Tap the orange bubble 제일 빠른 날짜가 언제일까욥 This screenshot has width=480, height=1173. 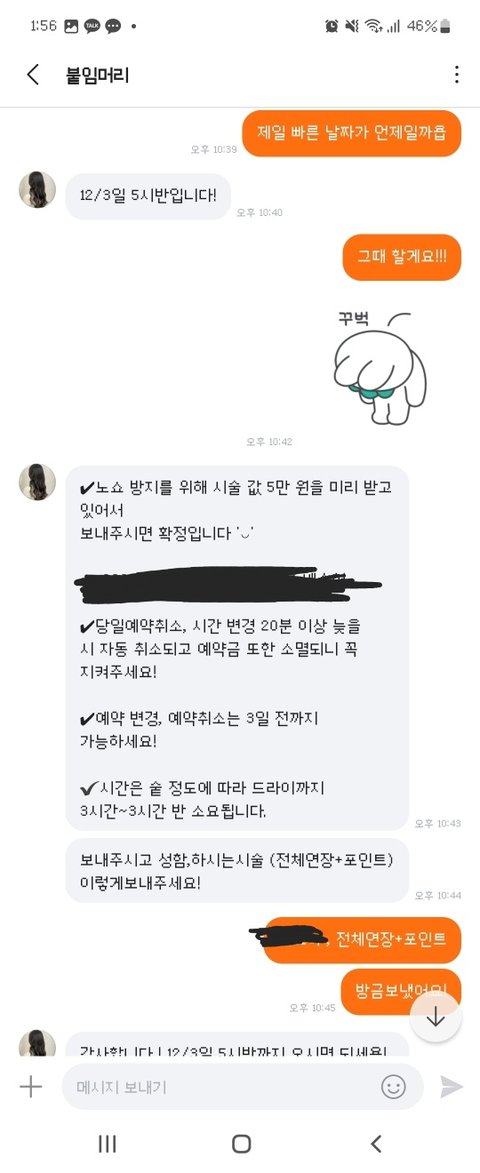tap(352, 133)
